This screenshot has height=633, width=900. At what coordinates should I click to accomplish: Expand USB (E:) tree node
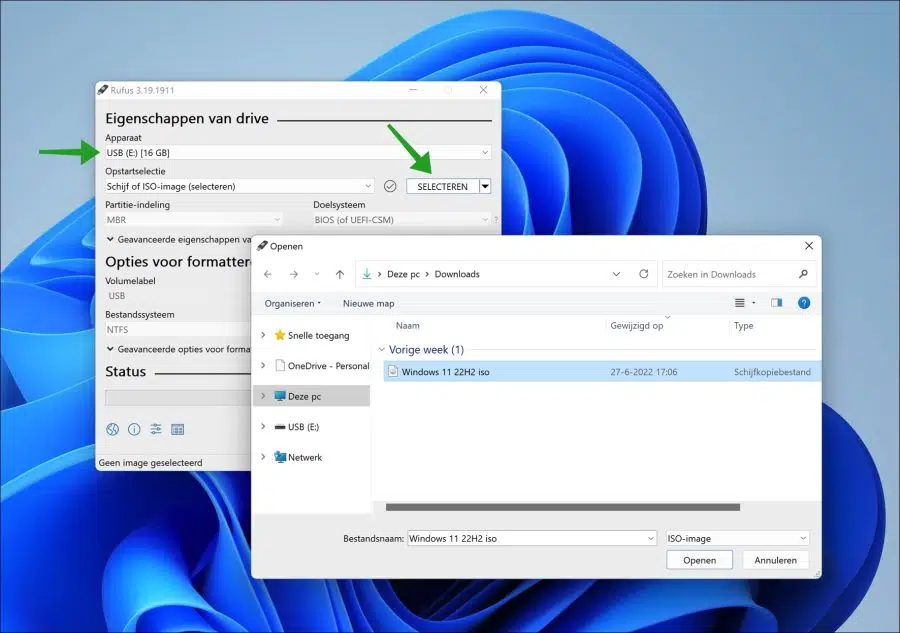263,426
